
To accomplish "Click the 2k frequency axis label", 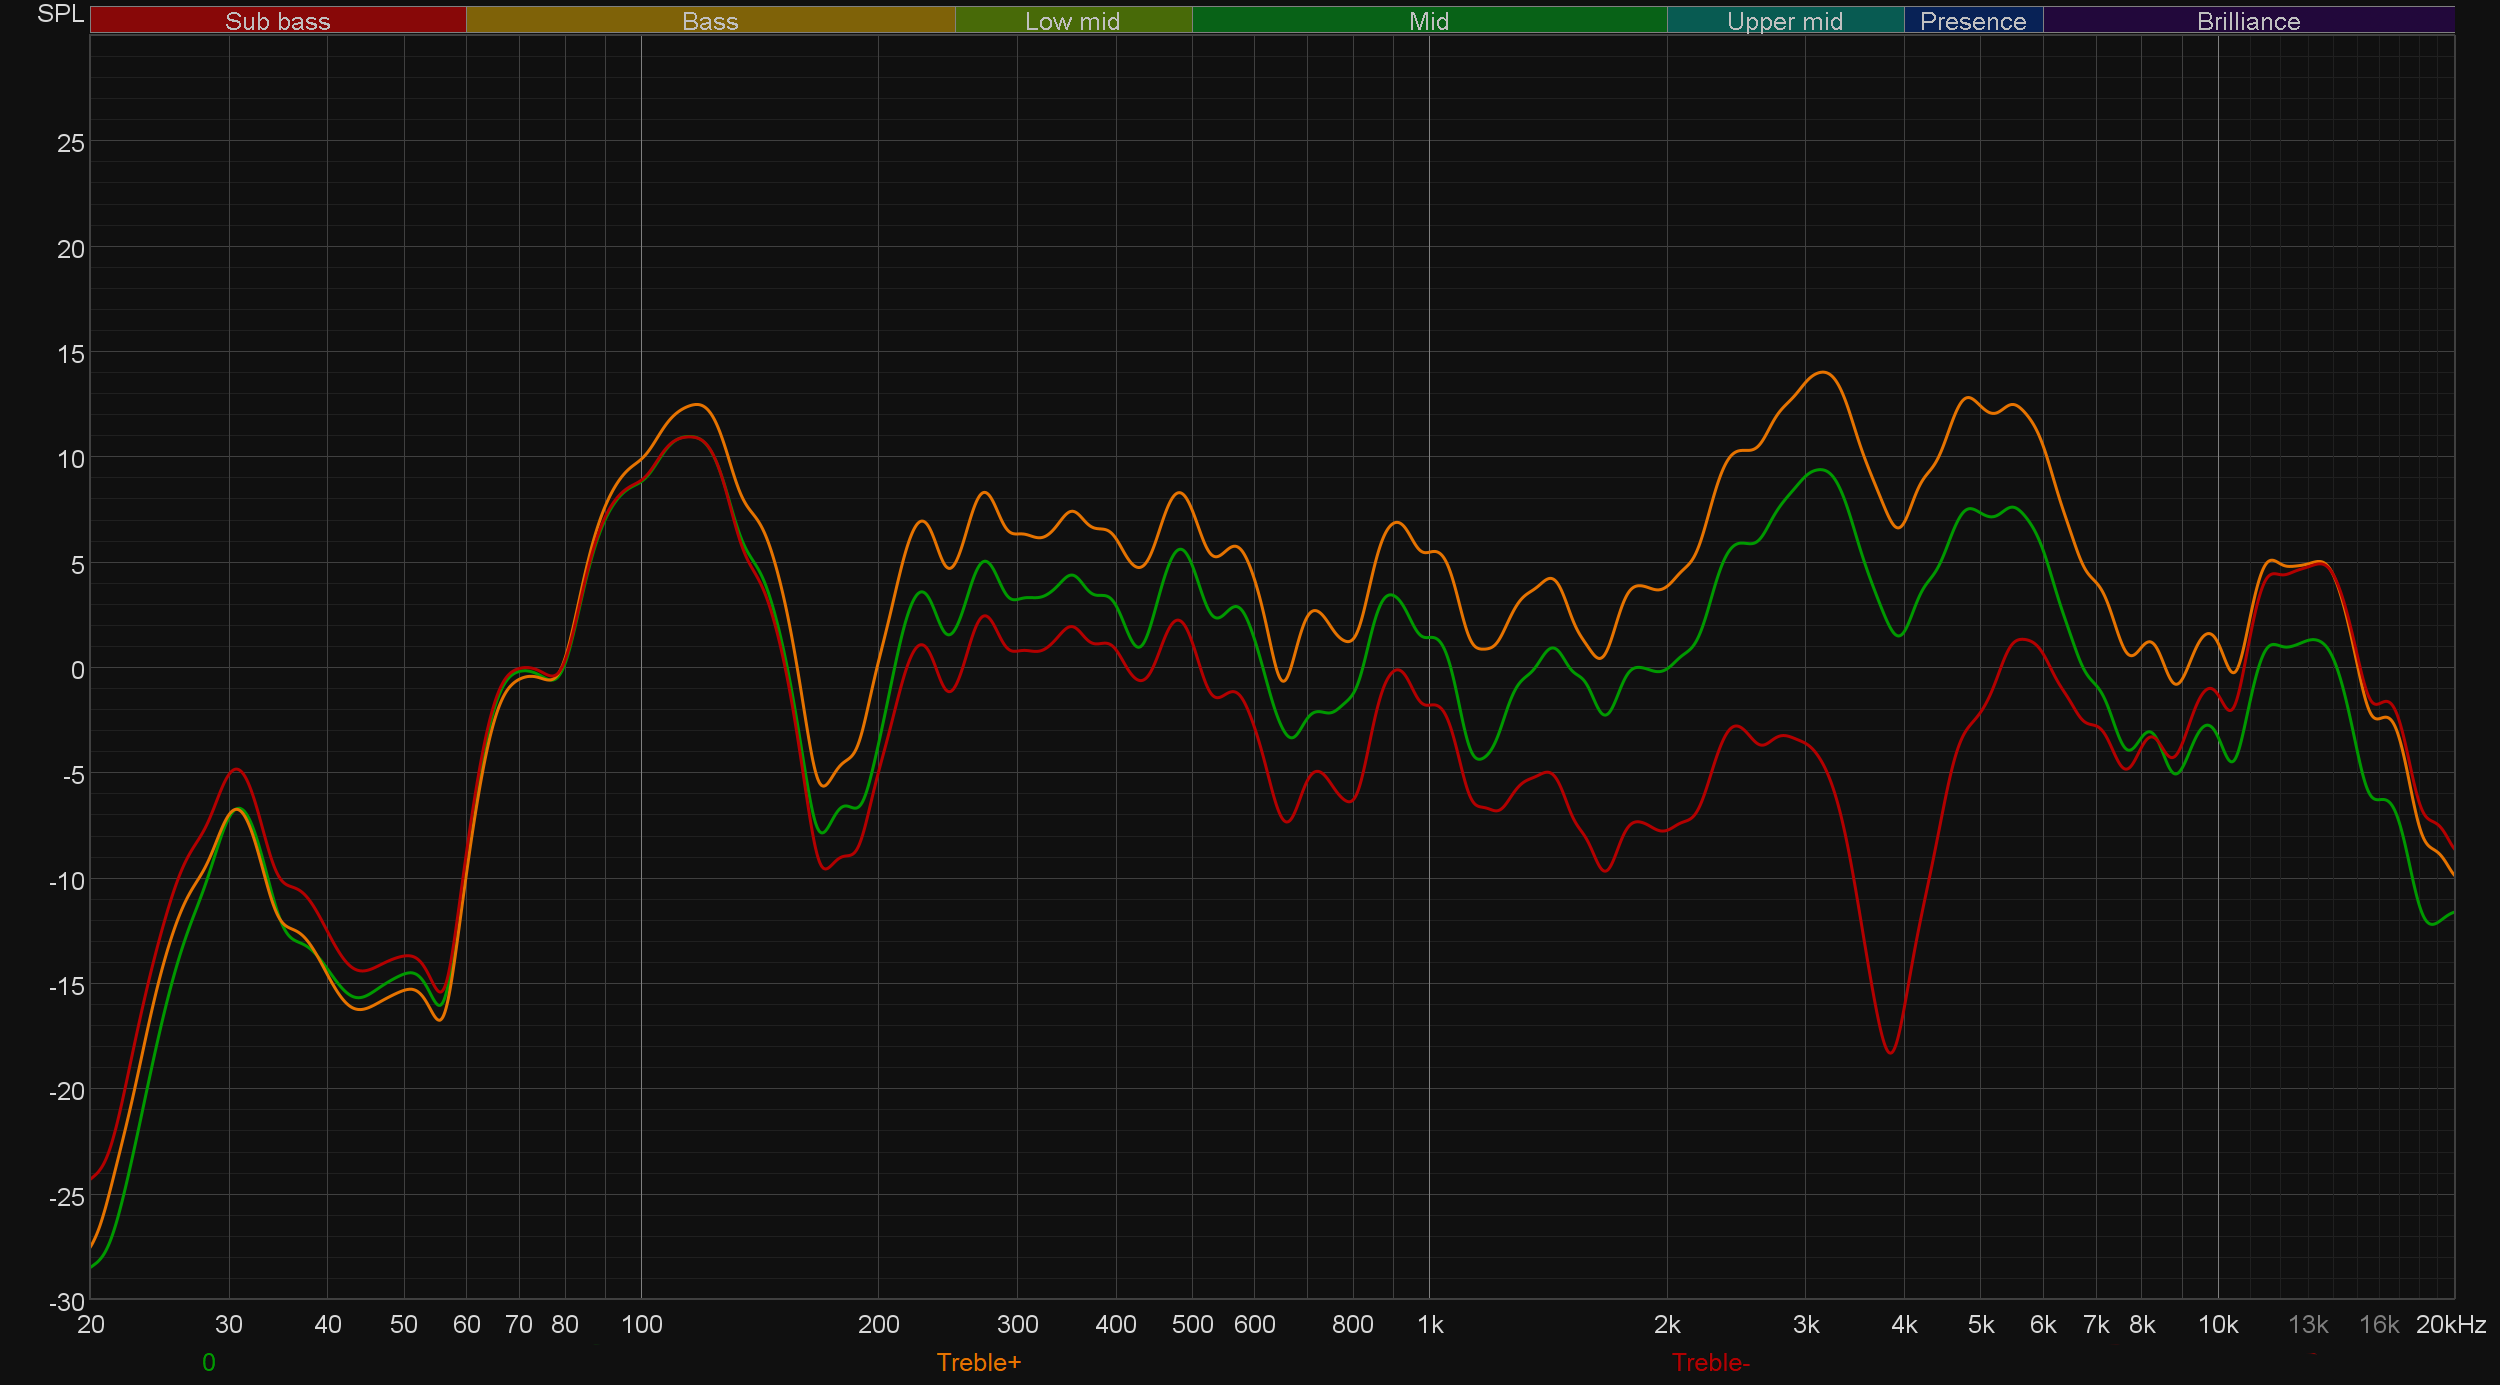I will pyautogui.click(x=1666, y=1324).
